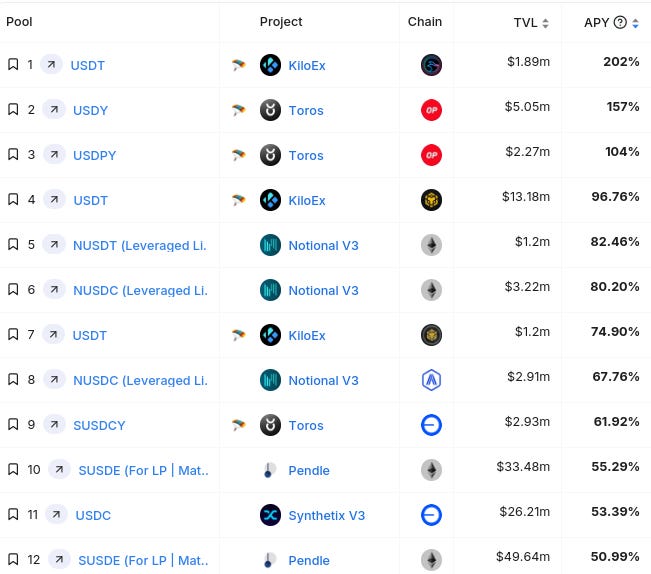Bookmark the row 7 USDT pool
The image size is (651, 574).
pos(13,335)
